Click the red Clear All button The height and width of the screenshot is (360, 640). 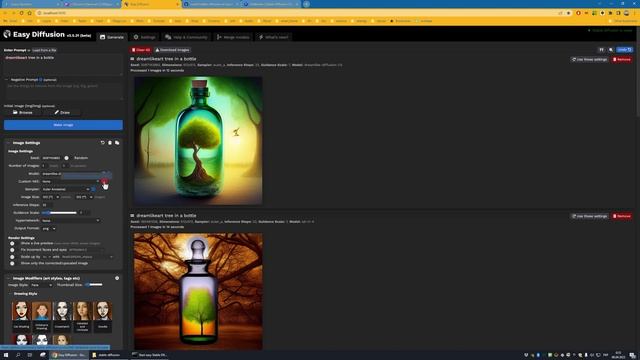click(x=141, y=50)
